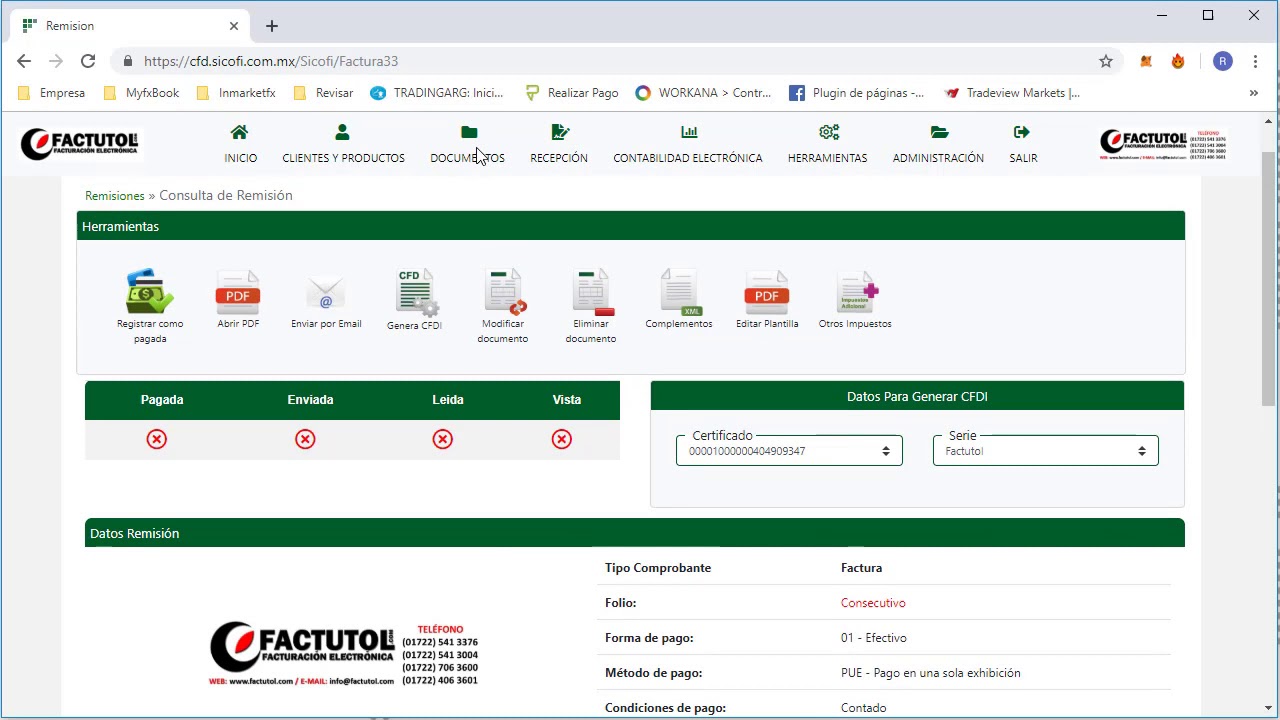This screenshot has width=1280, height=720.
Task: Open the Realizar Pago bookmark
Action: pos(572,93)
